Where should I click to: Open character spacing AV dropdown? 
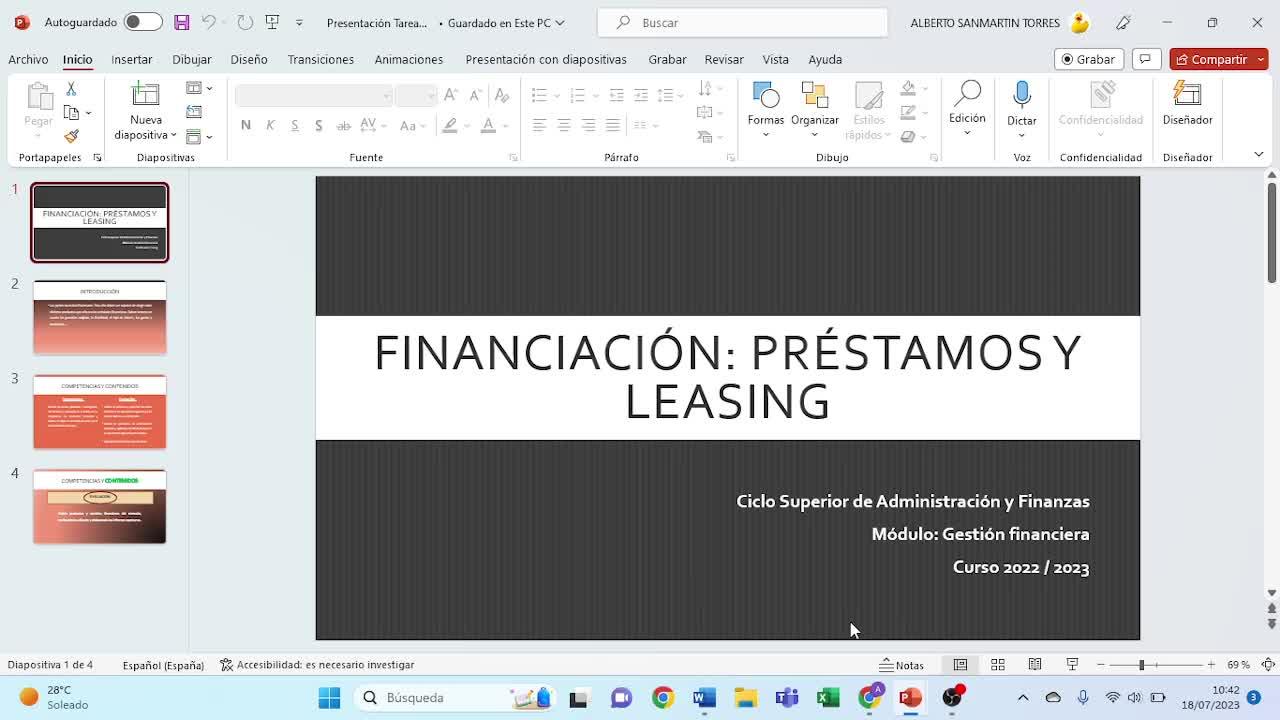click(x=373, y=125)
